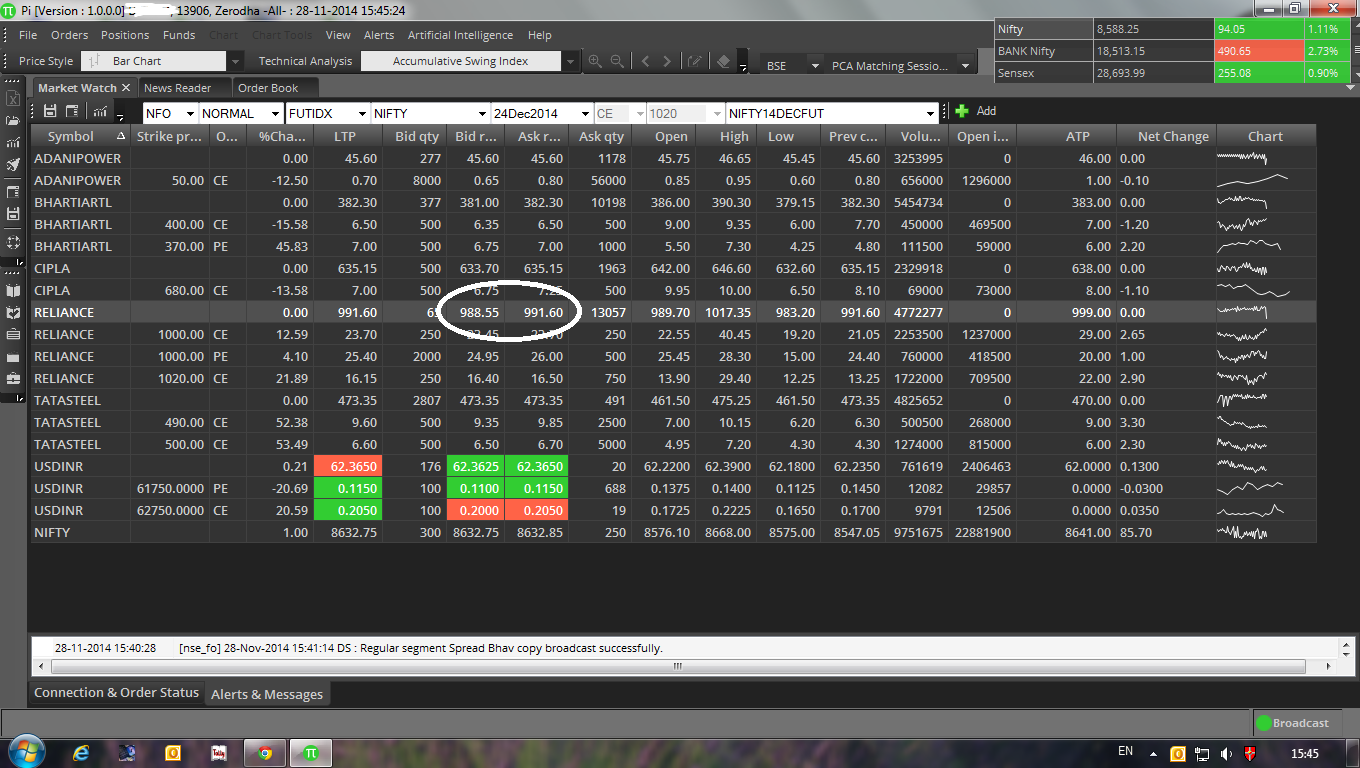The height and width of the screenshot is (768, 1360).
Task: Click the sidebar window panel icon
Action: pyautogui.click(x=13, y=192)
